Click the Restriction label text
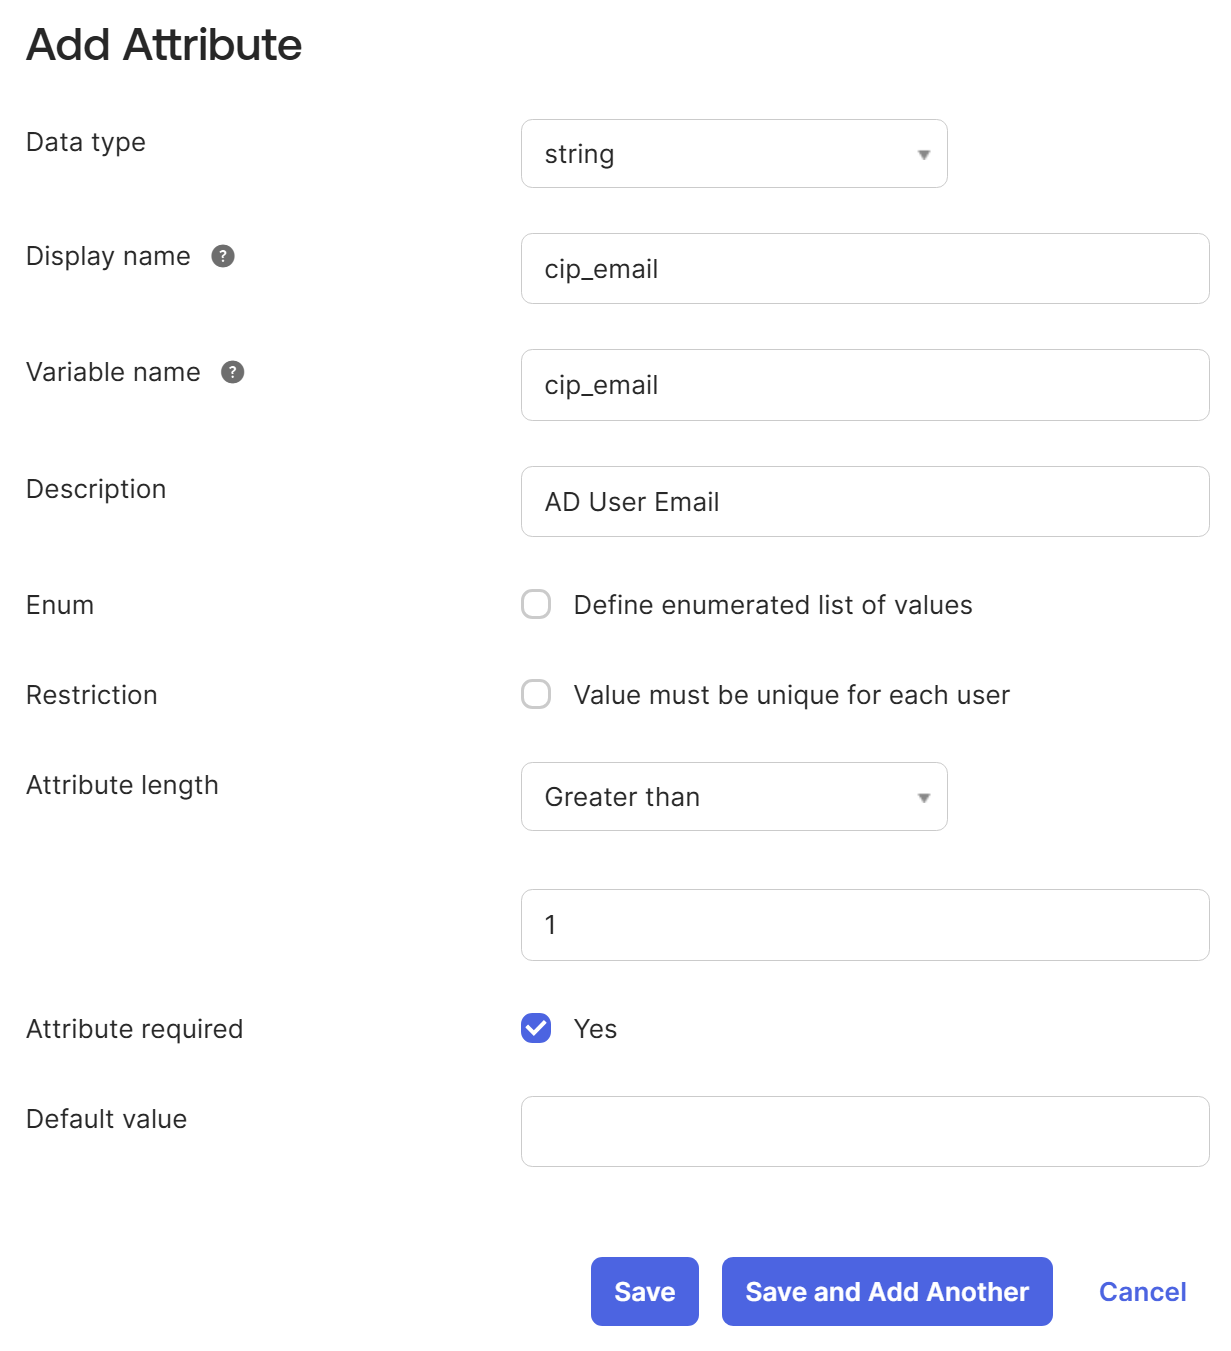The width and height of the screenshot is (1231, 1351). (91, 694)
